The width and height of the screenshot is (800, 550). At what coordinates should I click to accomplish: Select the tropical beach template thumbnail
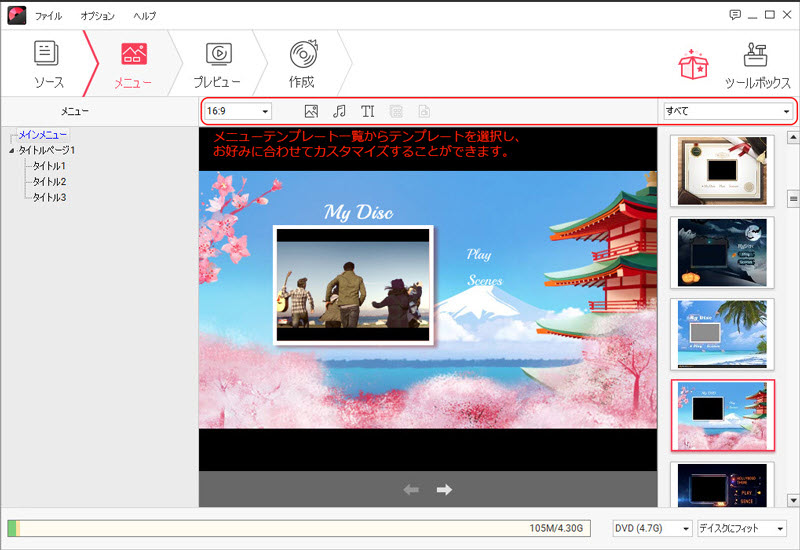coord(721,333)
